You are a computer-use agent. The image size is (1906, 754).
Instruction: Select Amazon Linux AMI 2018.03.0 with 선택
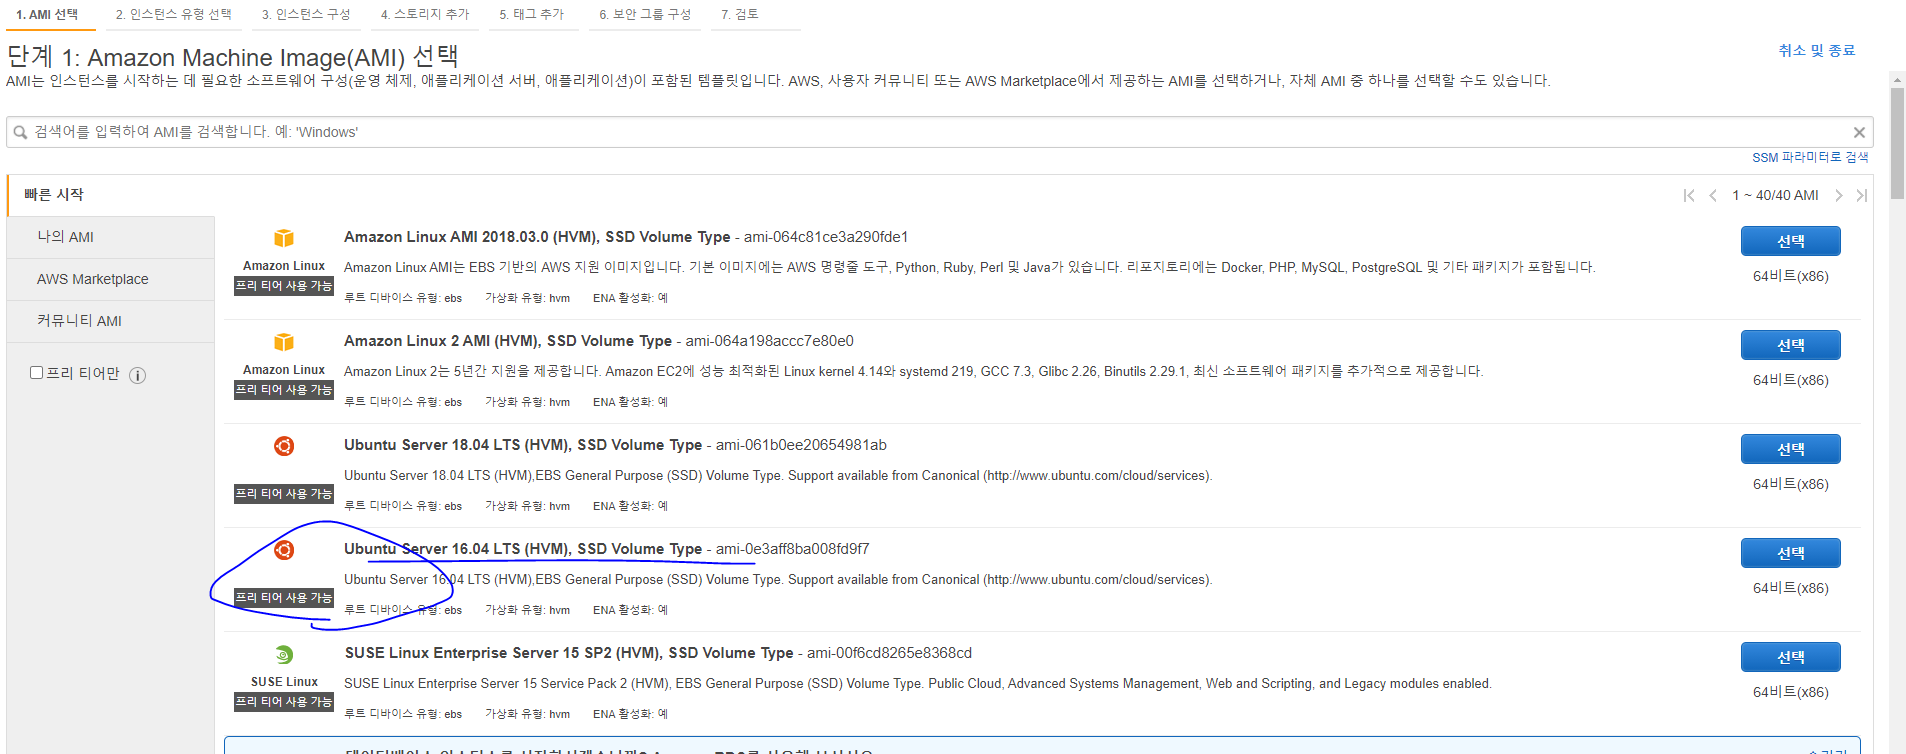(1790, 241)
